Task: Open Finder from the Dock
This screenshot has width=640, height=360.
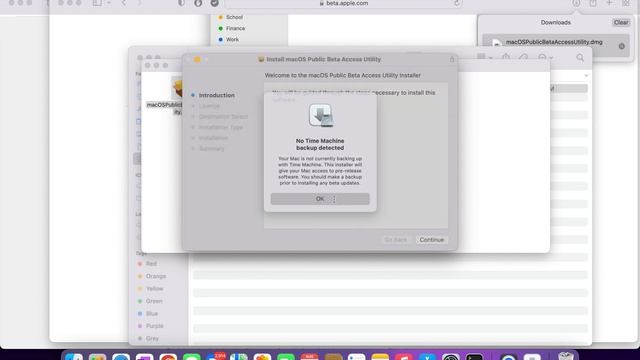Action: [x=74, y=357]
